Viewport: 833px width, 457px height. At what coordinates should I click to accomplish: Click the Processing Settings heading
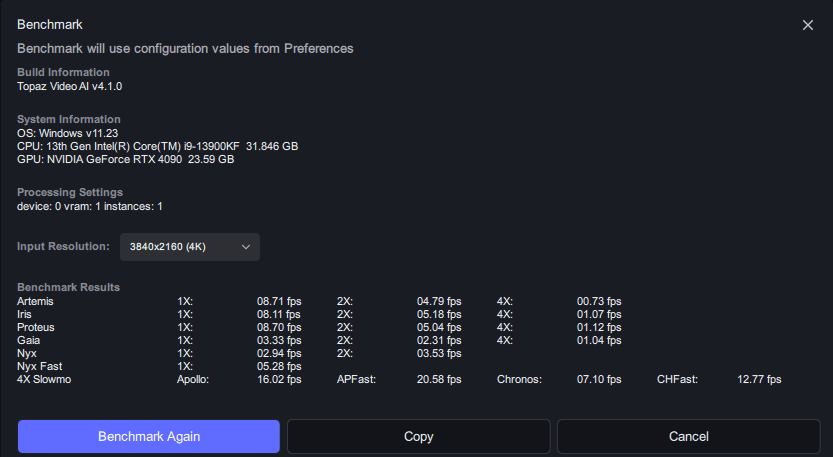pyautogui.click(x=70, y=192)
